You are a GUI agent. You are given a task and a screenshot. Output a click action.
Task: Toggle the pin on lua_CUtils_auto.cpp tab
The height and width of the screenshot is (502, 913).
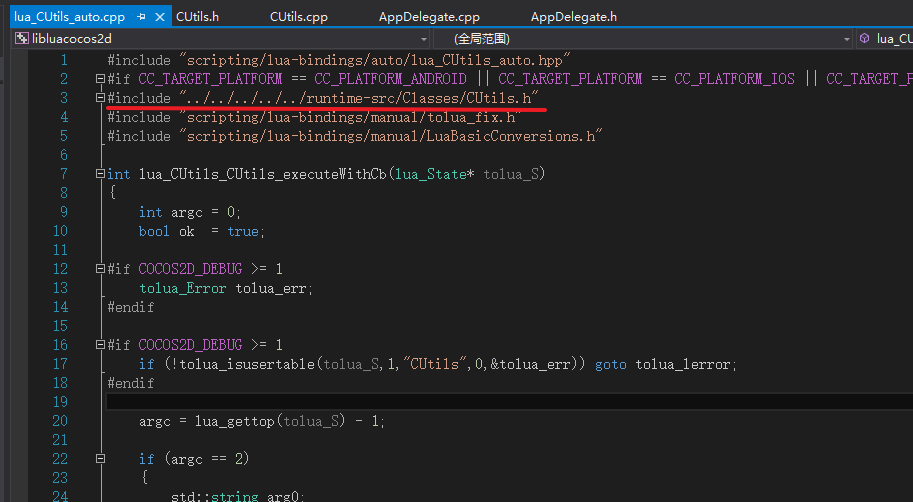click(141, 17)
